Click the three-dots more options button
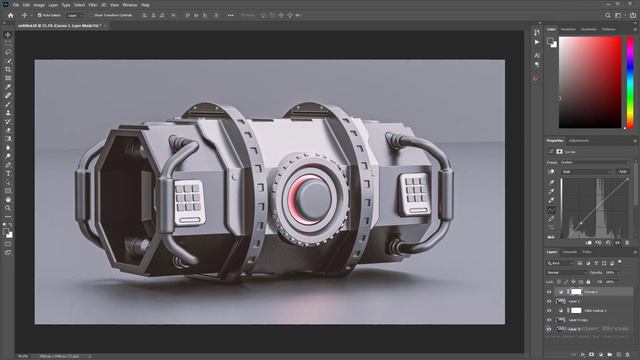Viewport: 640px width, 360px height. pyautogui.click(x=231, y=15)
